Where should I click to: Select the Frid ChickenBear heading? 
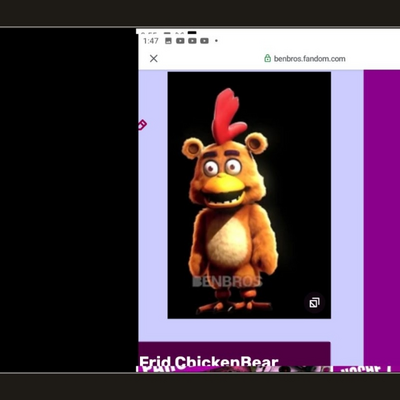pos(208,362)
